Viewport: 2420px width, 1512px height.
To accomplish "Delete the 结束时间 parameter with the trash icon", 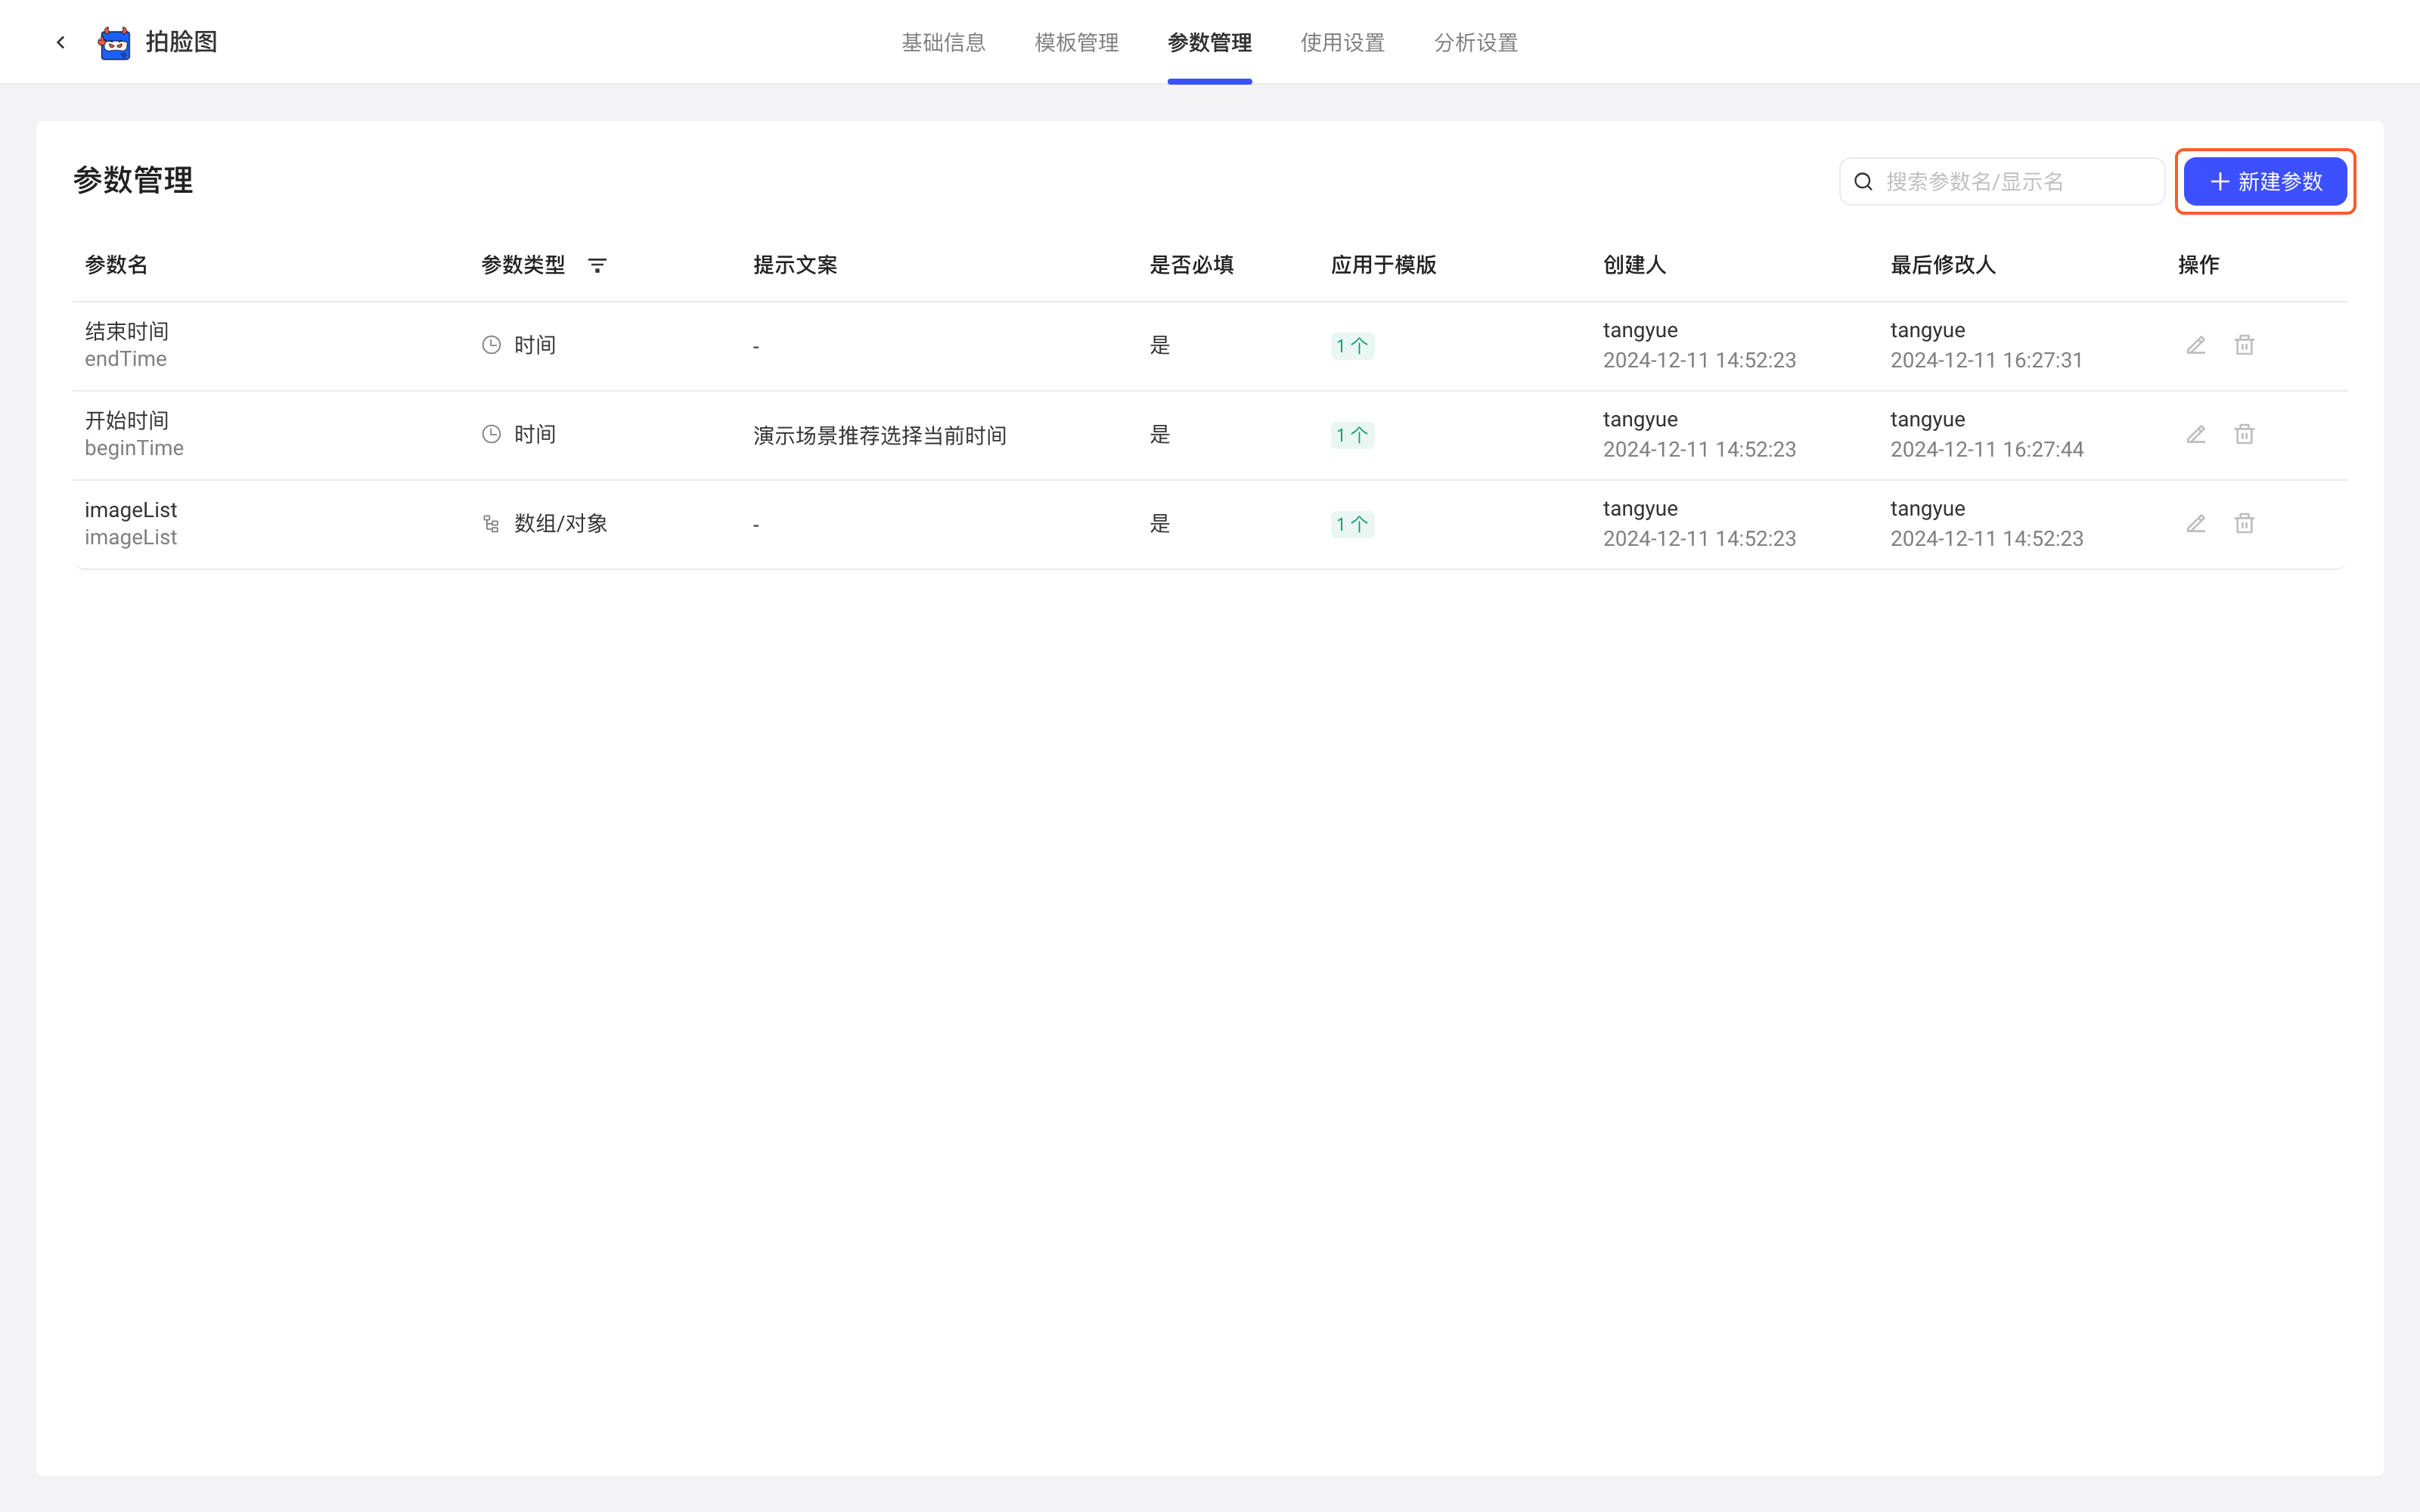I will pyautogui.click(x=2244, y=345).
